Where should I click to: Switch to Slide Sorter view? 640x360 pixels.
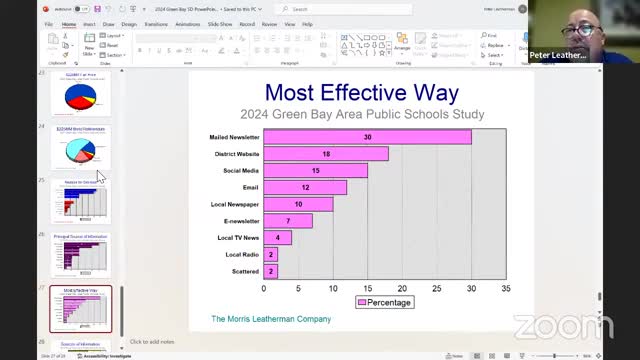pos(492,356)
